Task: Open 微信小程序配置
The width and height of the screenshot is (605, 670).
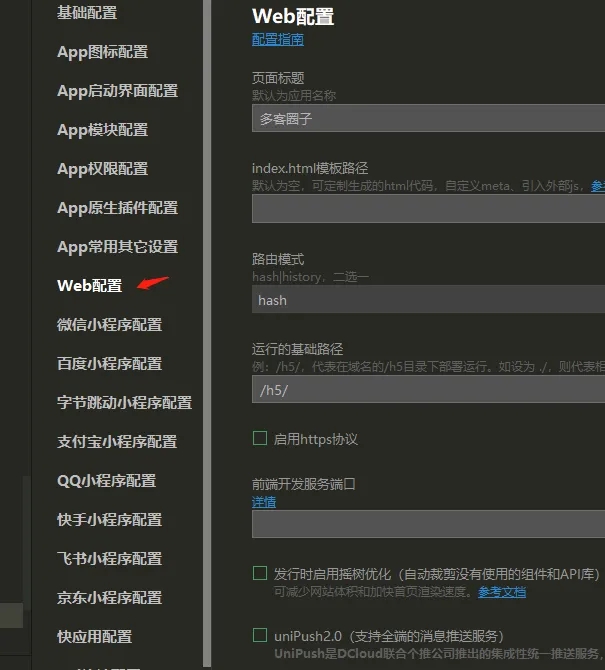Action: (109, 325)
